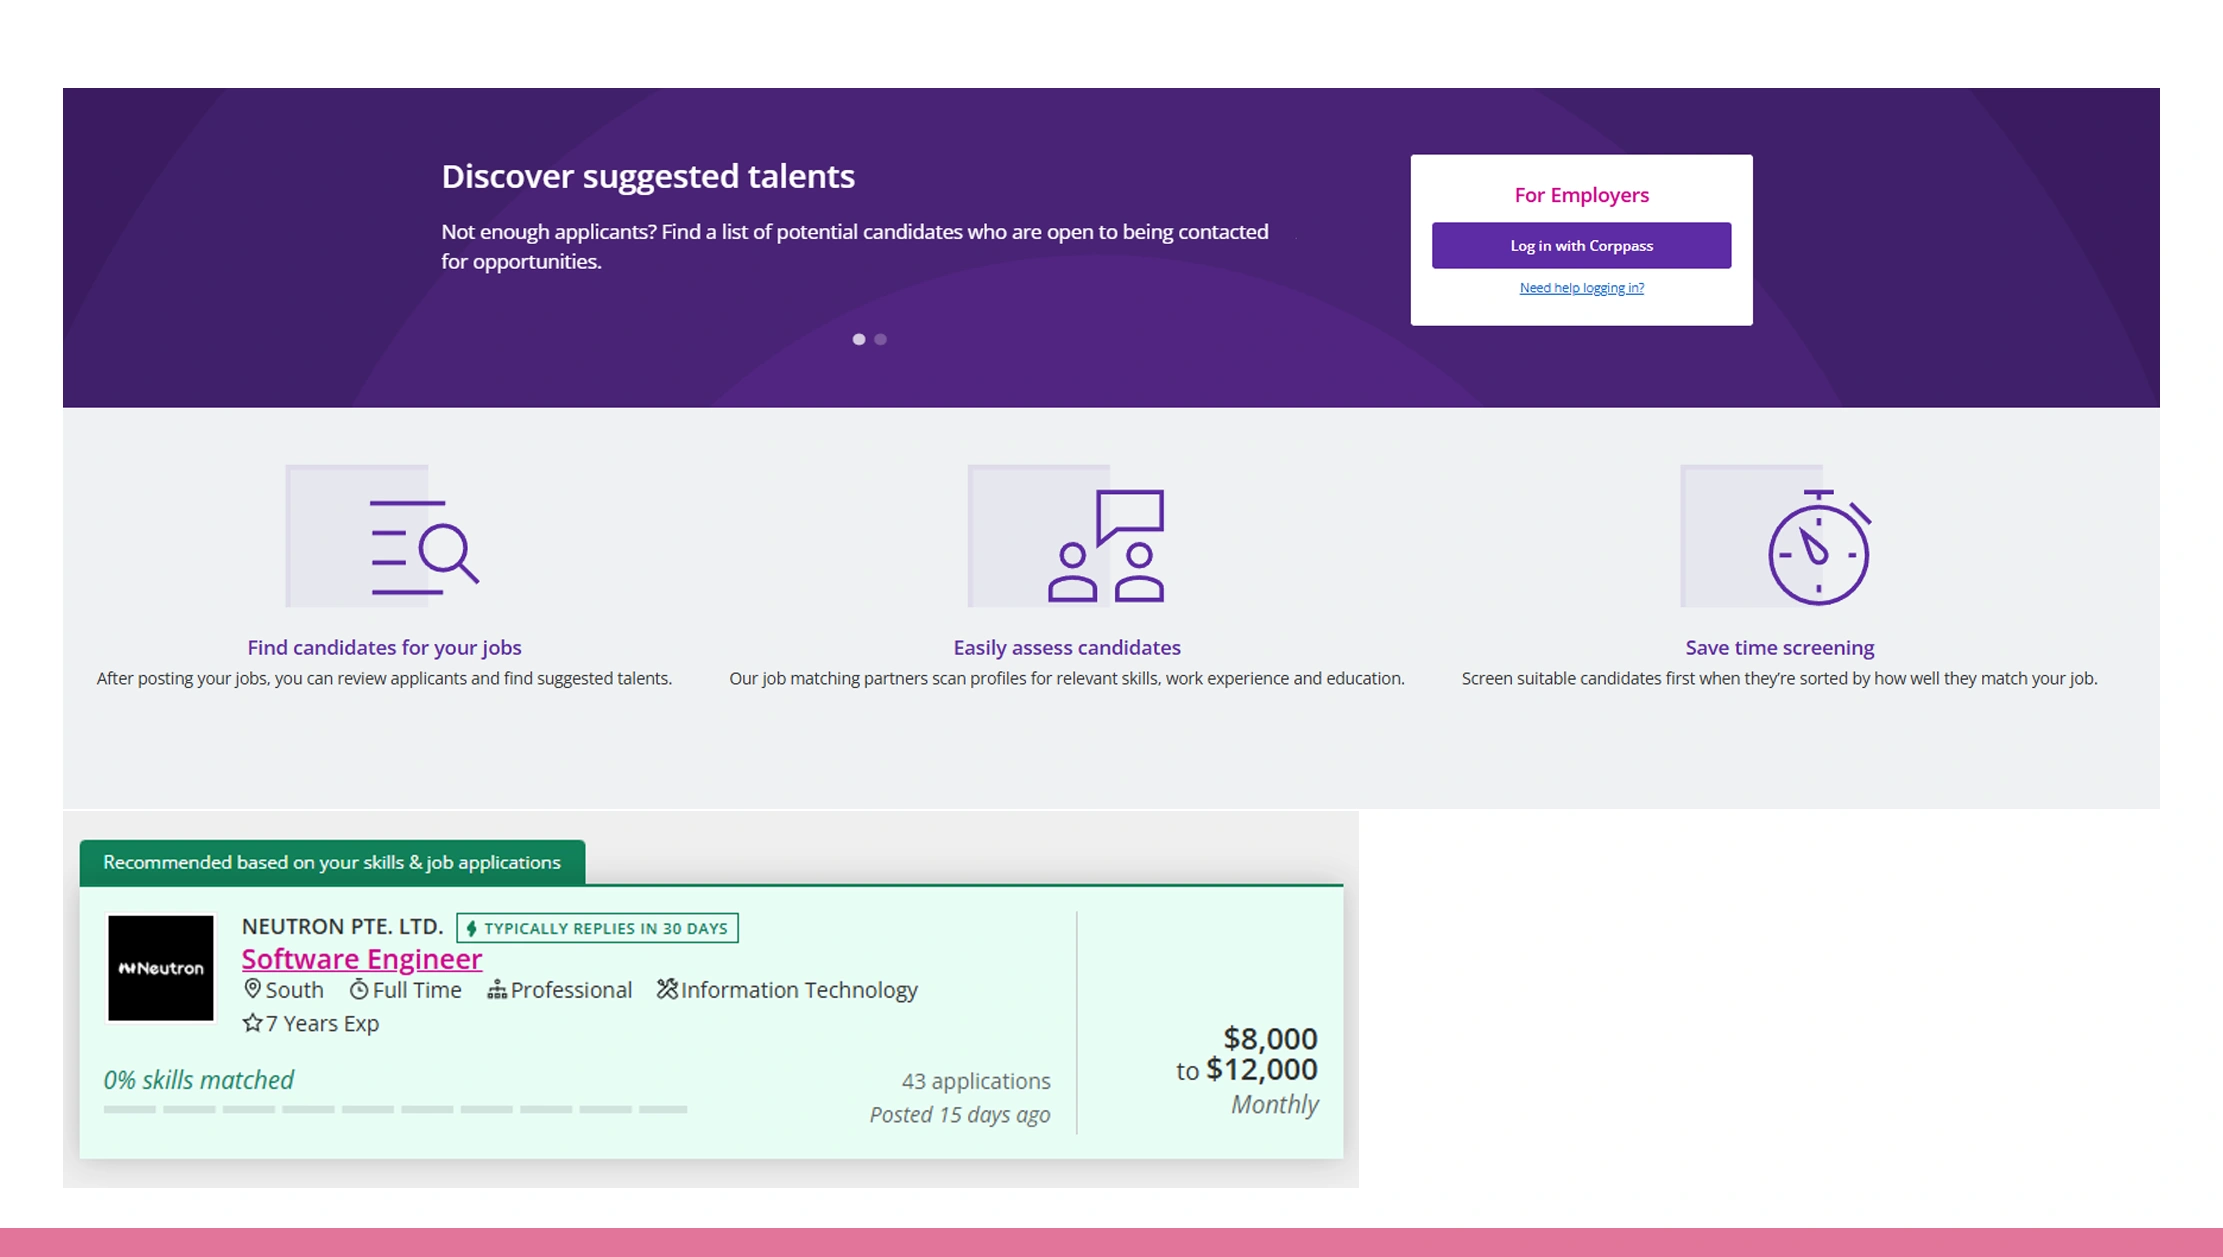Click the Neutron company logo thumbnail
This screenshot has height=1257, width=2223.
pyautogui.click(x=161, y=967)
